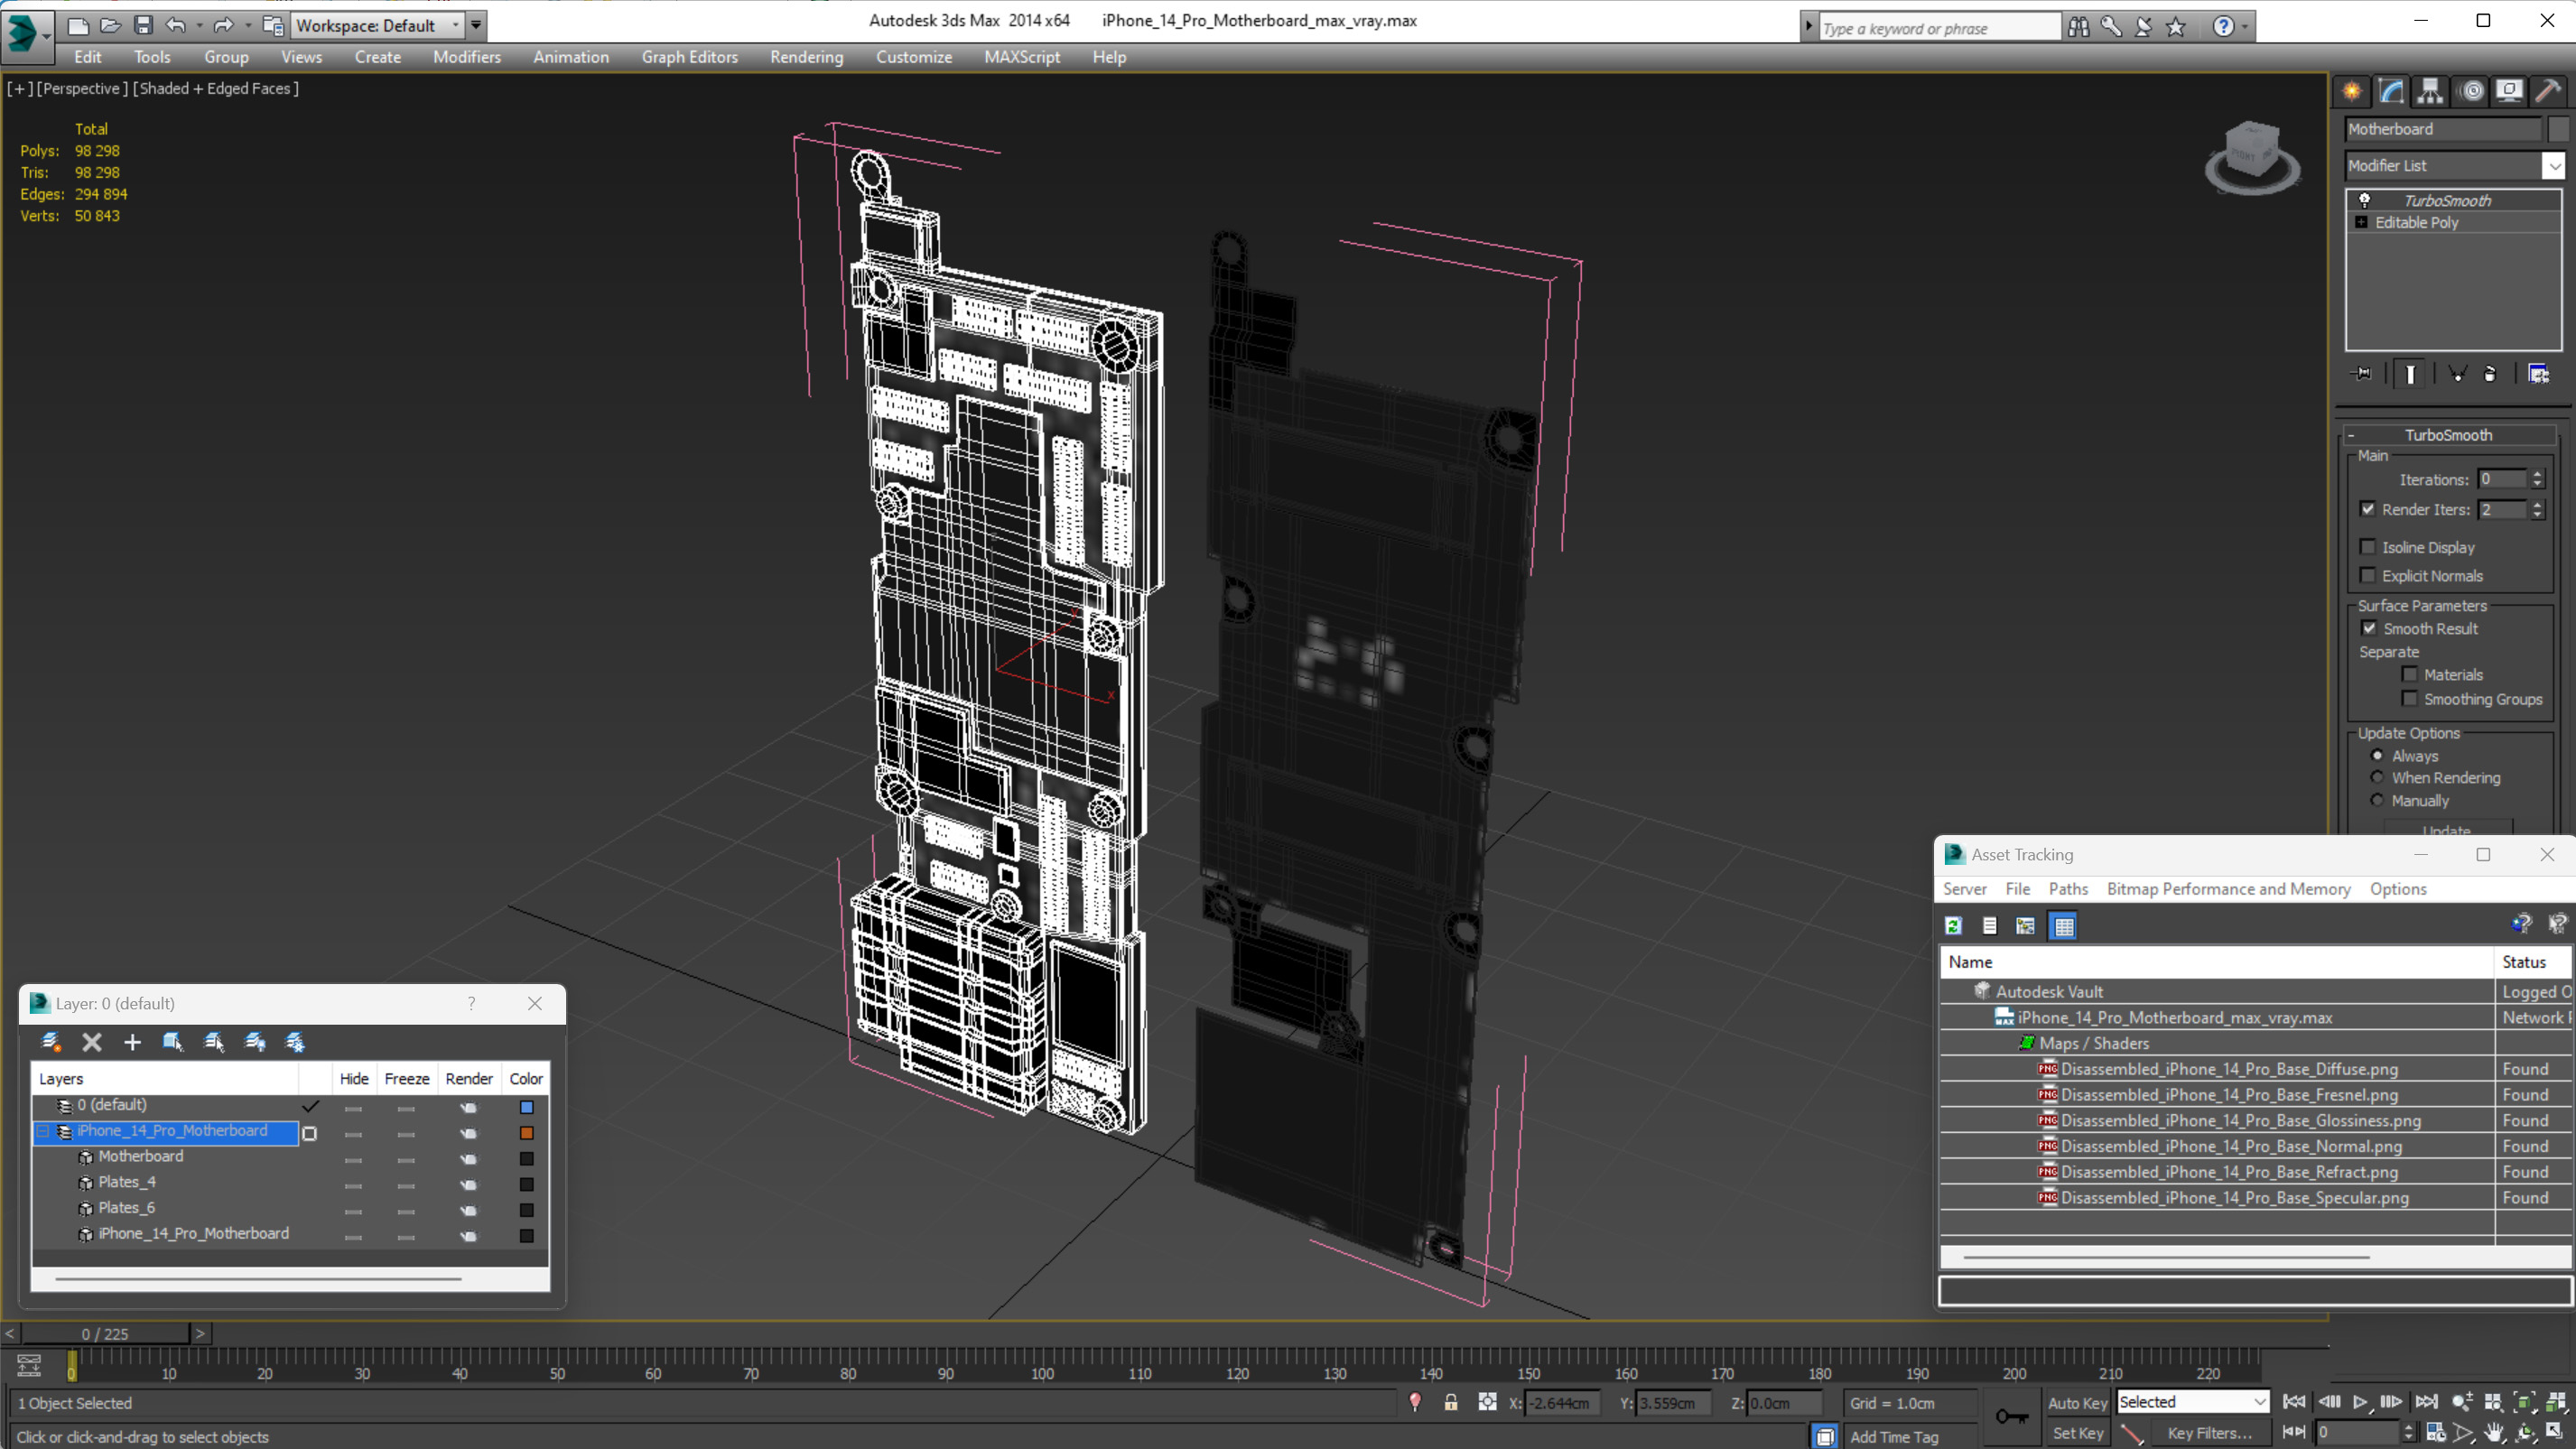Viewport: 2576px width, 1449px height.
Task: Toggle TurboSmooth modifier lightbulb
Action: [2365, 200]
